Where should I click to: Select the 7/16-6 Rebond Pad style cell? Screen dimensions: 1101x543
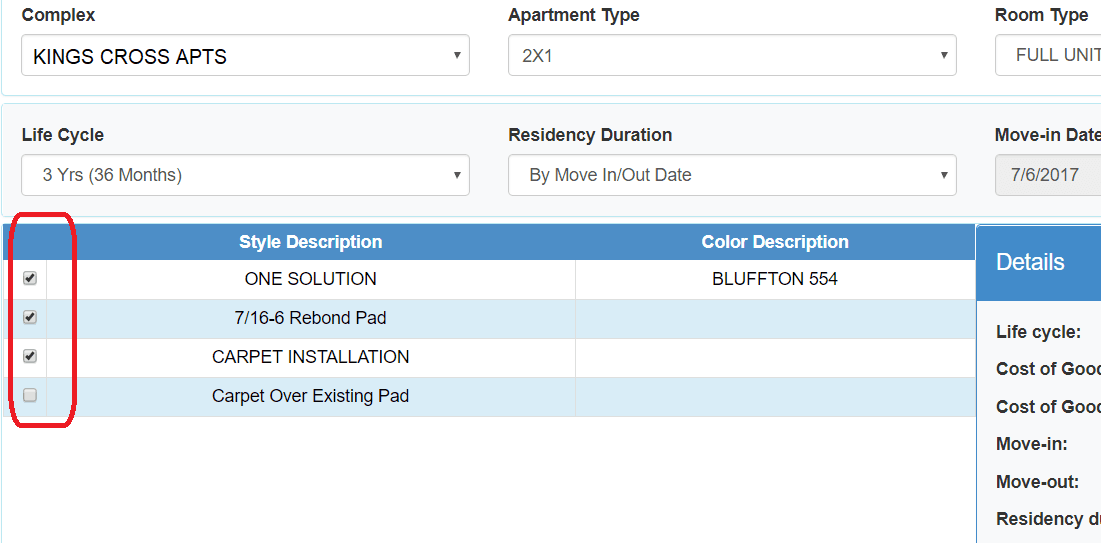tap(310, 318)
